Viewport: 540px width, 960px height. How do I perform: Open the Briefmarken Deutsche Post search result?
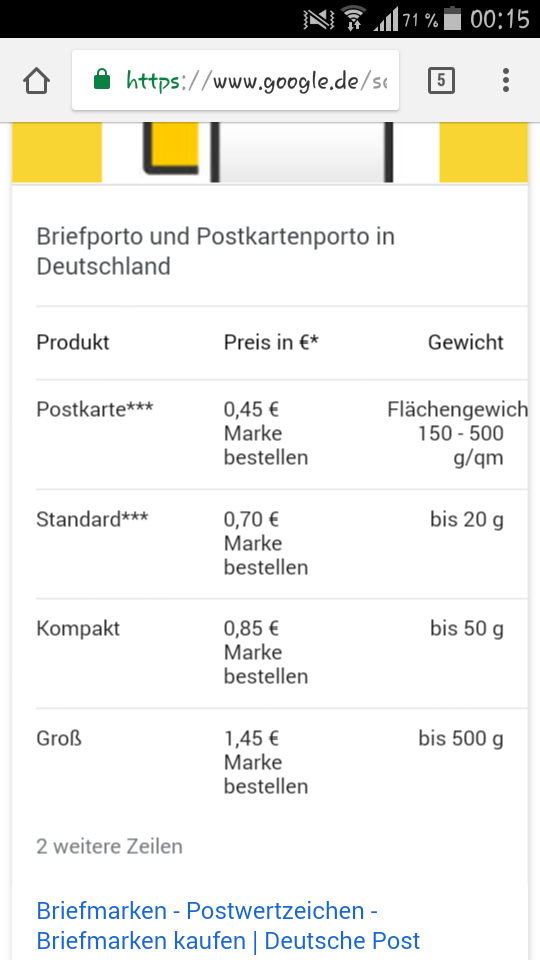[x=228, y=926]
